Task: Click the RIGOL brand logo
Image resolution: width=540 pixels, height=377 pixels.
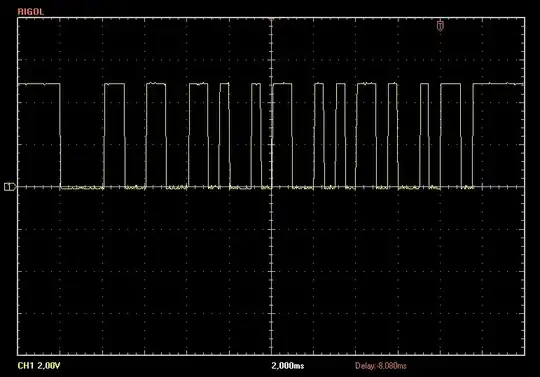Action: pos(31,12)
